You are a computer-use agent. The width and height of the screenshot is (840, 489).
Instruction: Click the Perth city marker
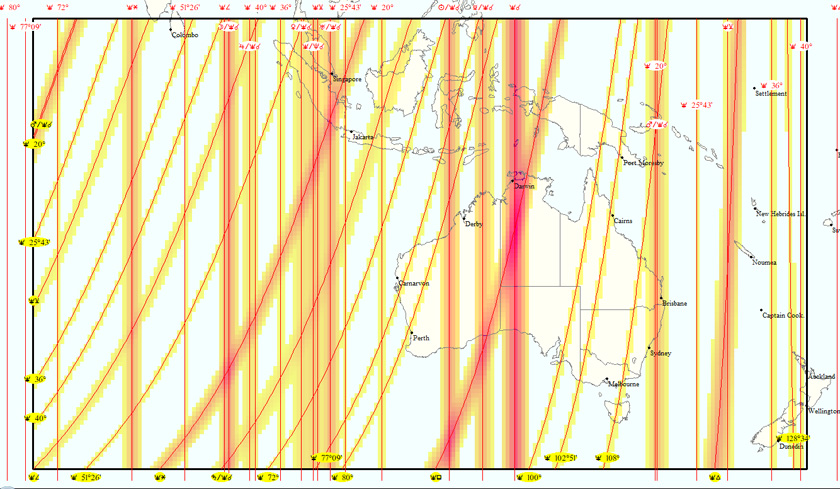[x=411, y=333]
